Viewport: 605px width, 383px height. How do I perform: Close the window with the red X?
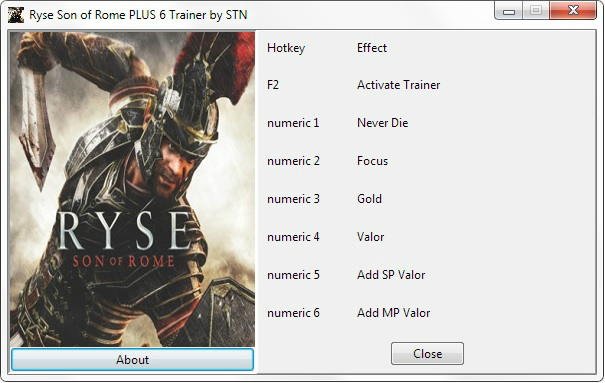(x=573, y=10)
